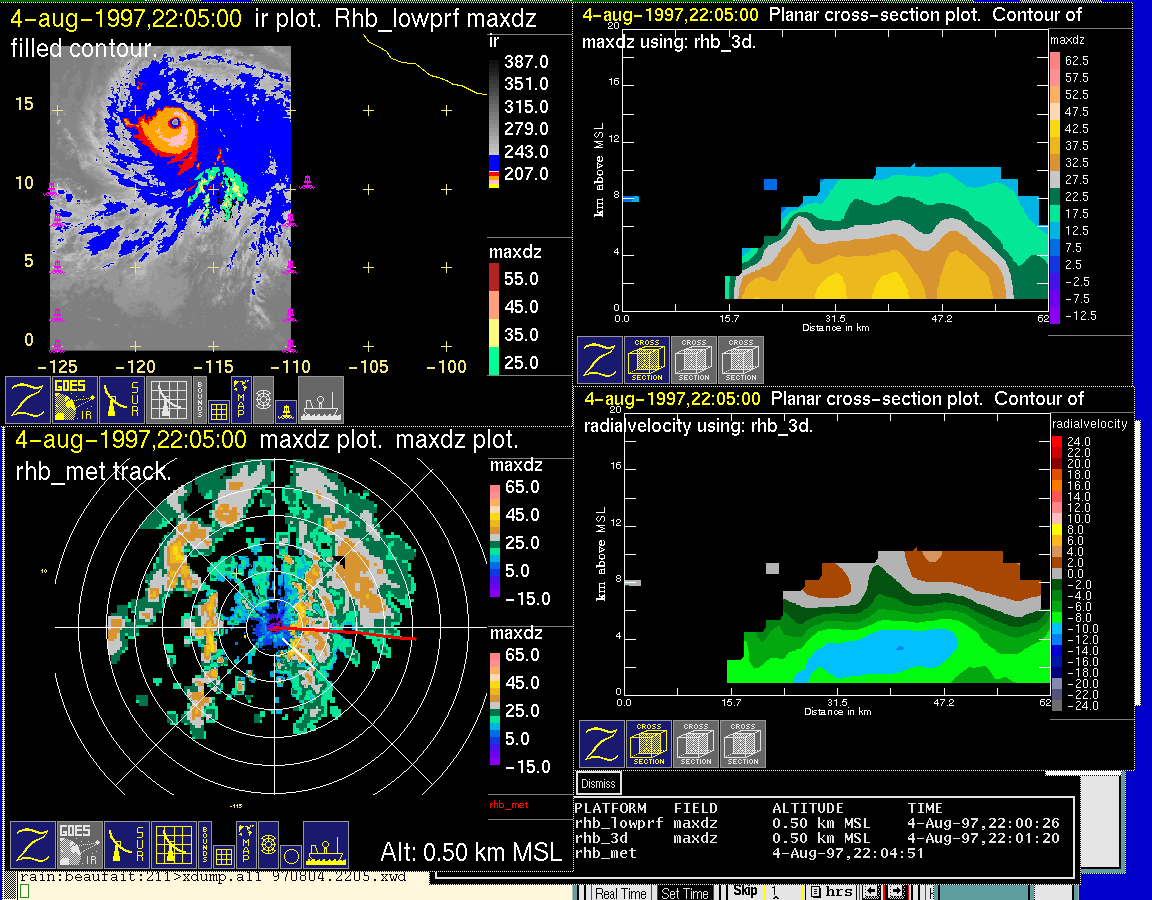Toggle the third cross section icon in the maxdz cross-section window
The image size is (1152, 900).
pos(741,360)
